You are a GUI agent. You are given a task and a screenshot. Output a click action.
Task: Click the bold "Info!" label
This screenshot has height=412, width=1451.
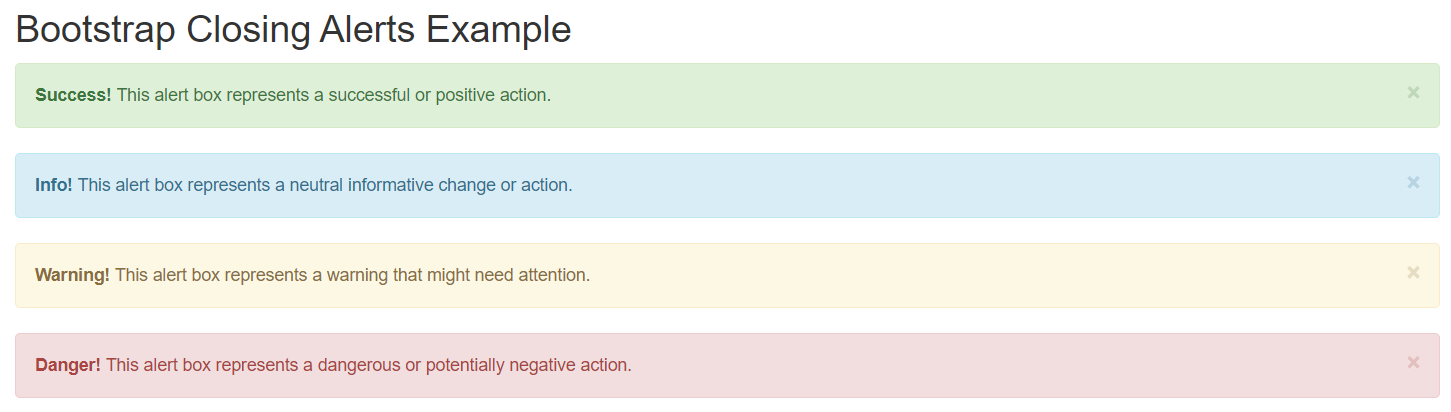pos(54,185)
